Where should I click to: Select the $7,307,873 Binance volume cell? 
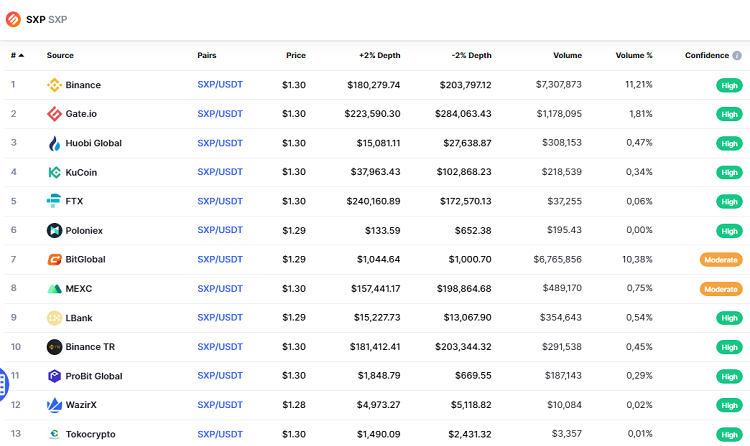pos(559,85)
